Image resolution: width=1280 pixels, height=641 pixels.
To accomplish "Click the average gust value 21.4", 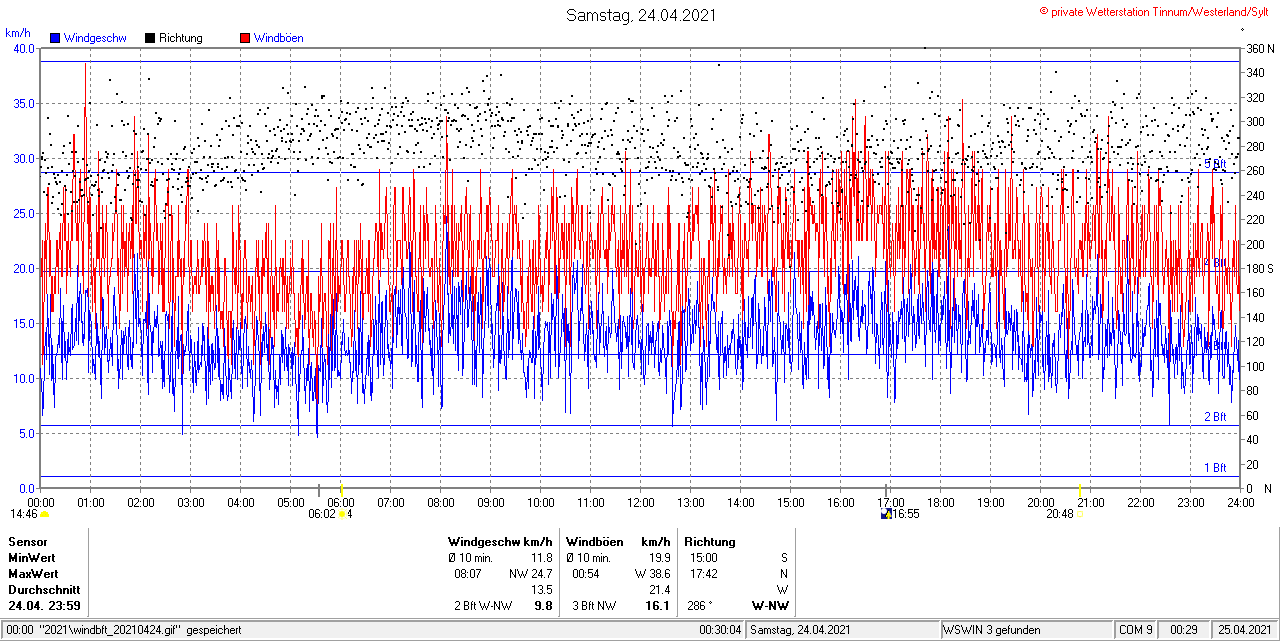I will (x=659, y=590).
